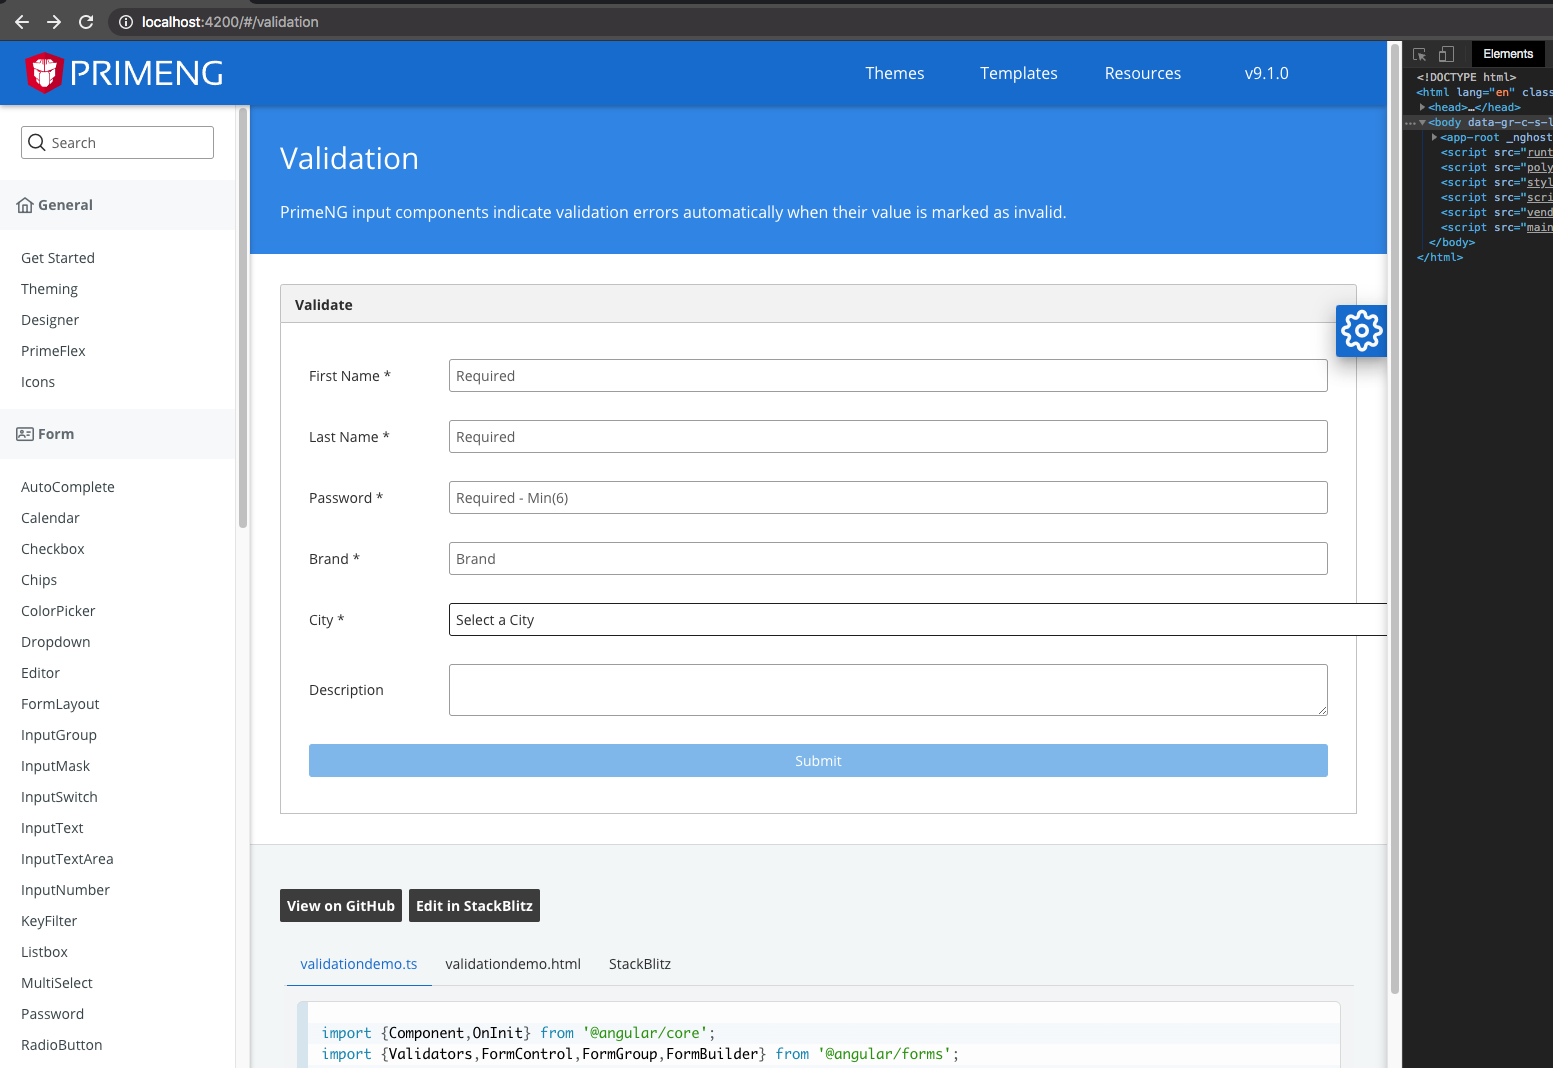Viewport: 1553px width, 1068px height.
Task: Expand the app-root element node
Action: click(x=1435, y=137)
